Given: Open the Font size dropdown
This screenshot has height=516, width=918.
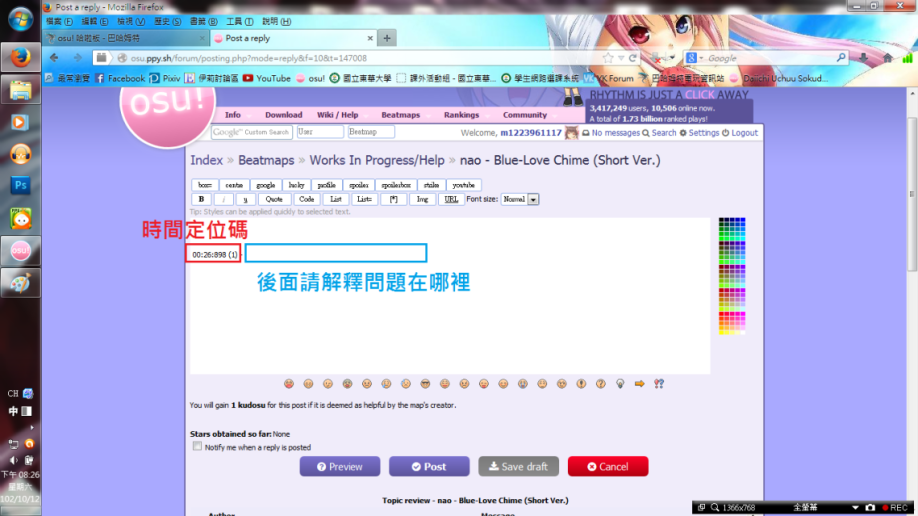Looking at the screenshot, I should tap(520, 199).
